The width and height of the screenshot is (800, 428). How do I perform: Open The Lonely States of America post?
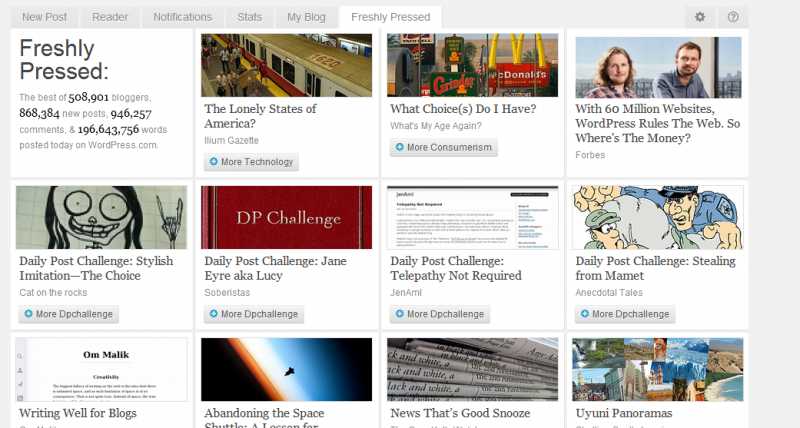[x=260, y=116]
